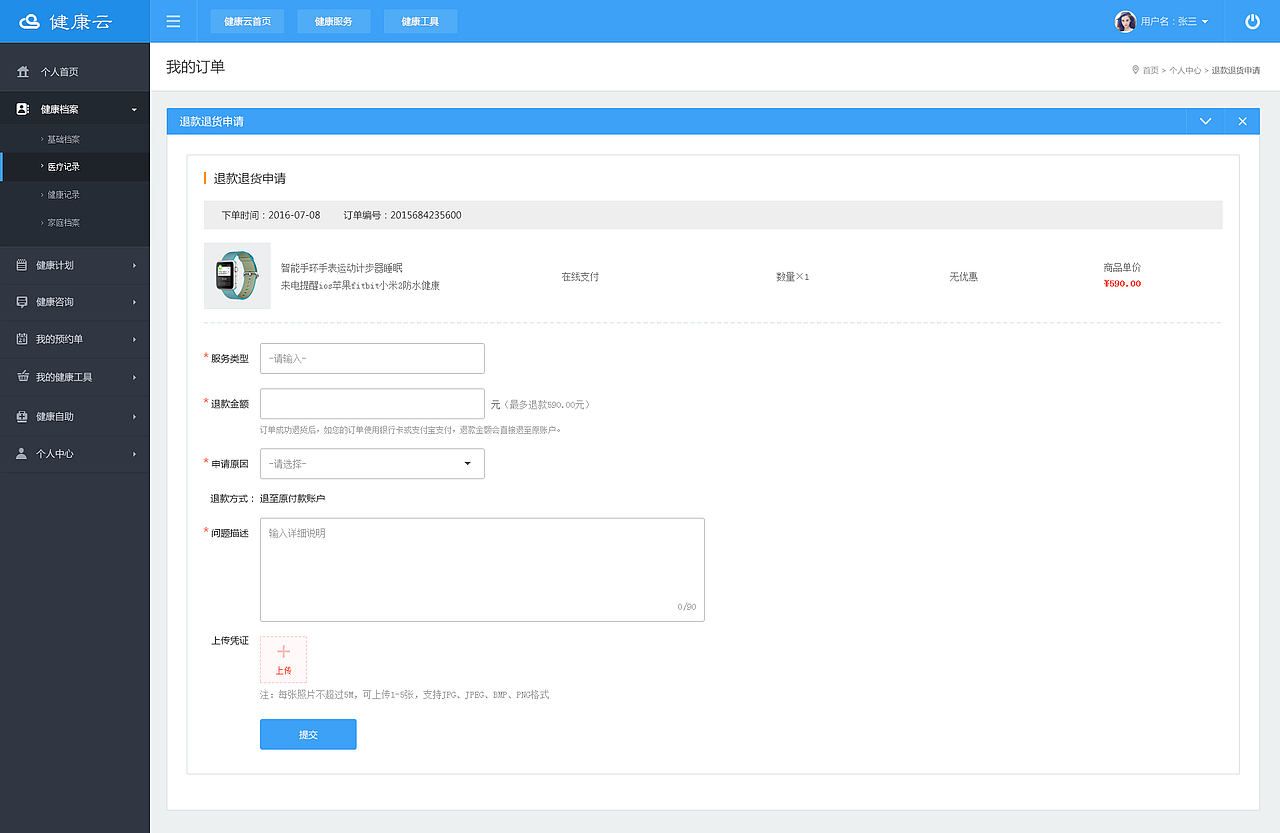Screen dimensions: 1280x833
Task: Click the smartwatch product thumbnail
Action: click(x=237, y=276)
